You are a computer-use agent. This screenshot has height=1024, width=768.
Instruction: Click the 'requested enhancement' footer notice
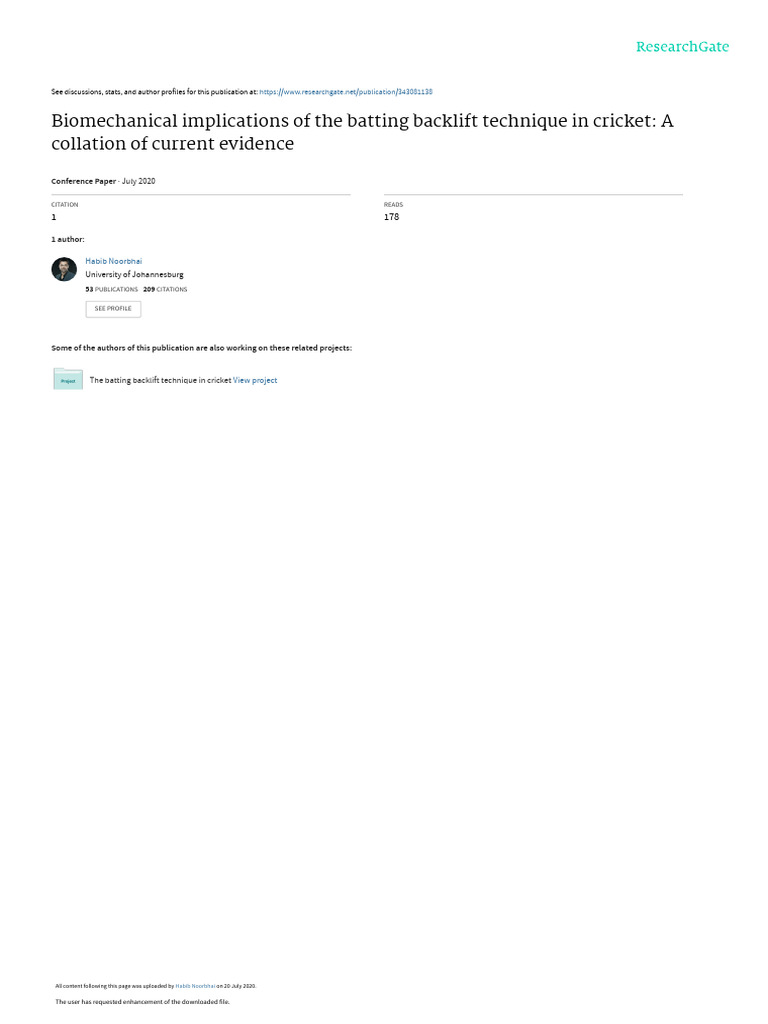point(142,1001)
